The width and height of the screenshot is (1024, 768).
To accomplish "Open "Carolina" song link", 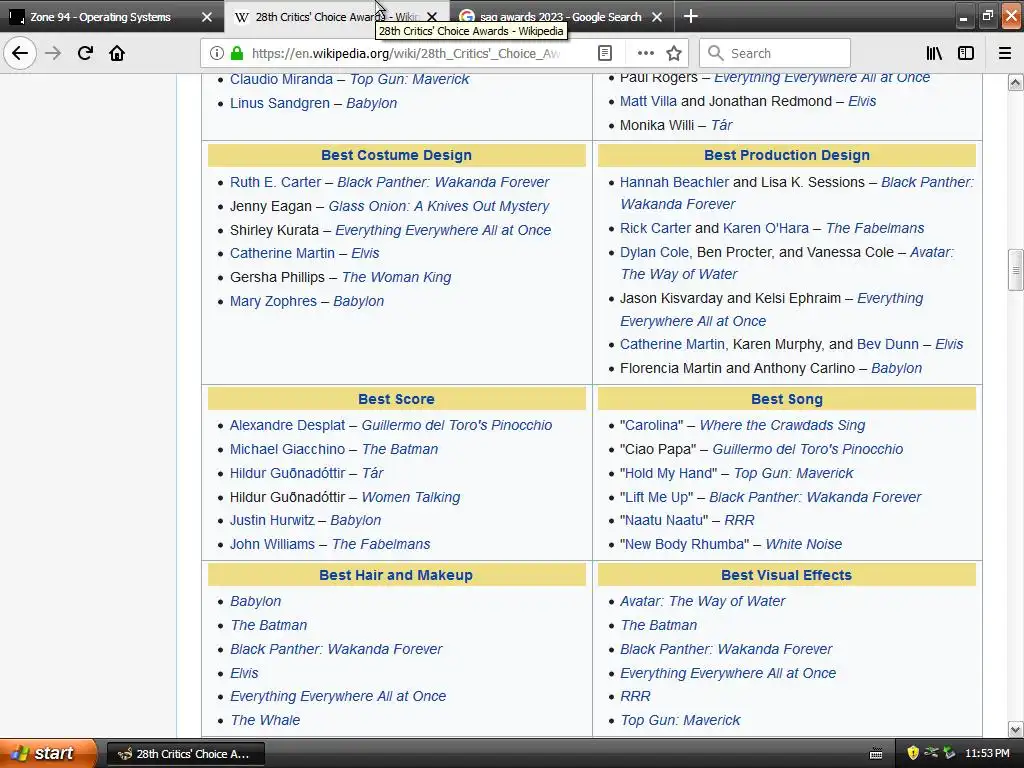I will pyautogui.click(x=651, y=425).
